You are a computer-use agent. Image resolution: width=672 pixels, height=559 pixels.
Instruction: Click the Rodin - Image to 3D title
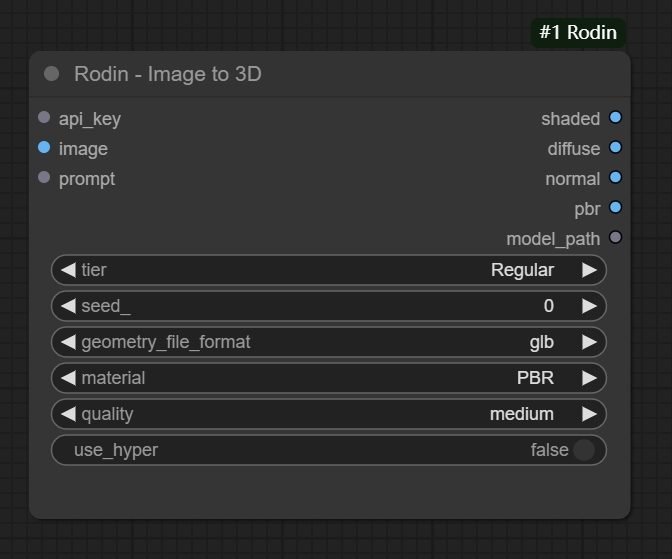(x=168, y=74)
